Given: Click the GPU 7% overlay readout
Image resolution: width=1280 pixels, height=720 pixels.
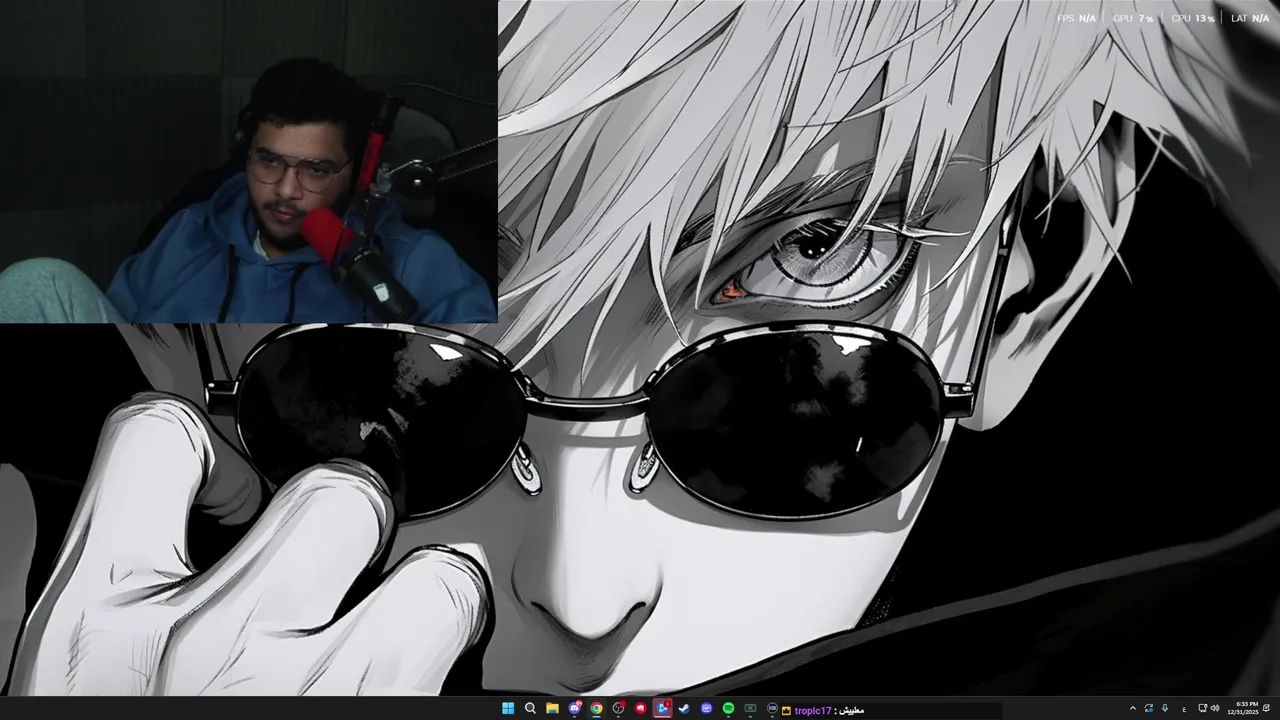Looking at the screenshot, I should 1133,18.
